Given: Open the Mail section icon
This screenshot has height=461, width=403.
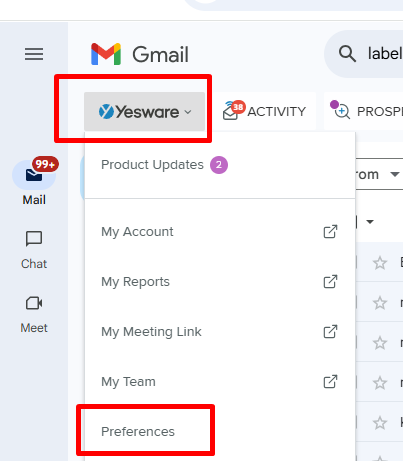Looking at the screenshot, I should point(34,175).
